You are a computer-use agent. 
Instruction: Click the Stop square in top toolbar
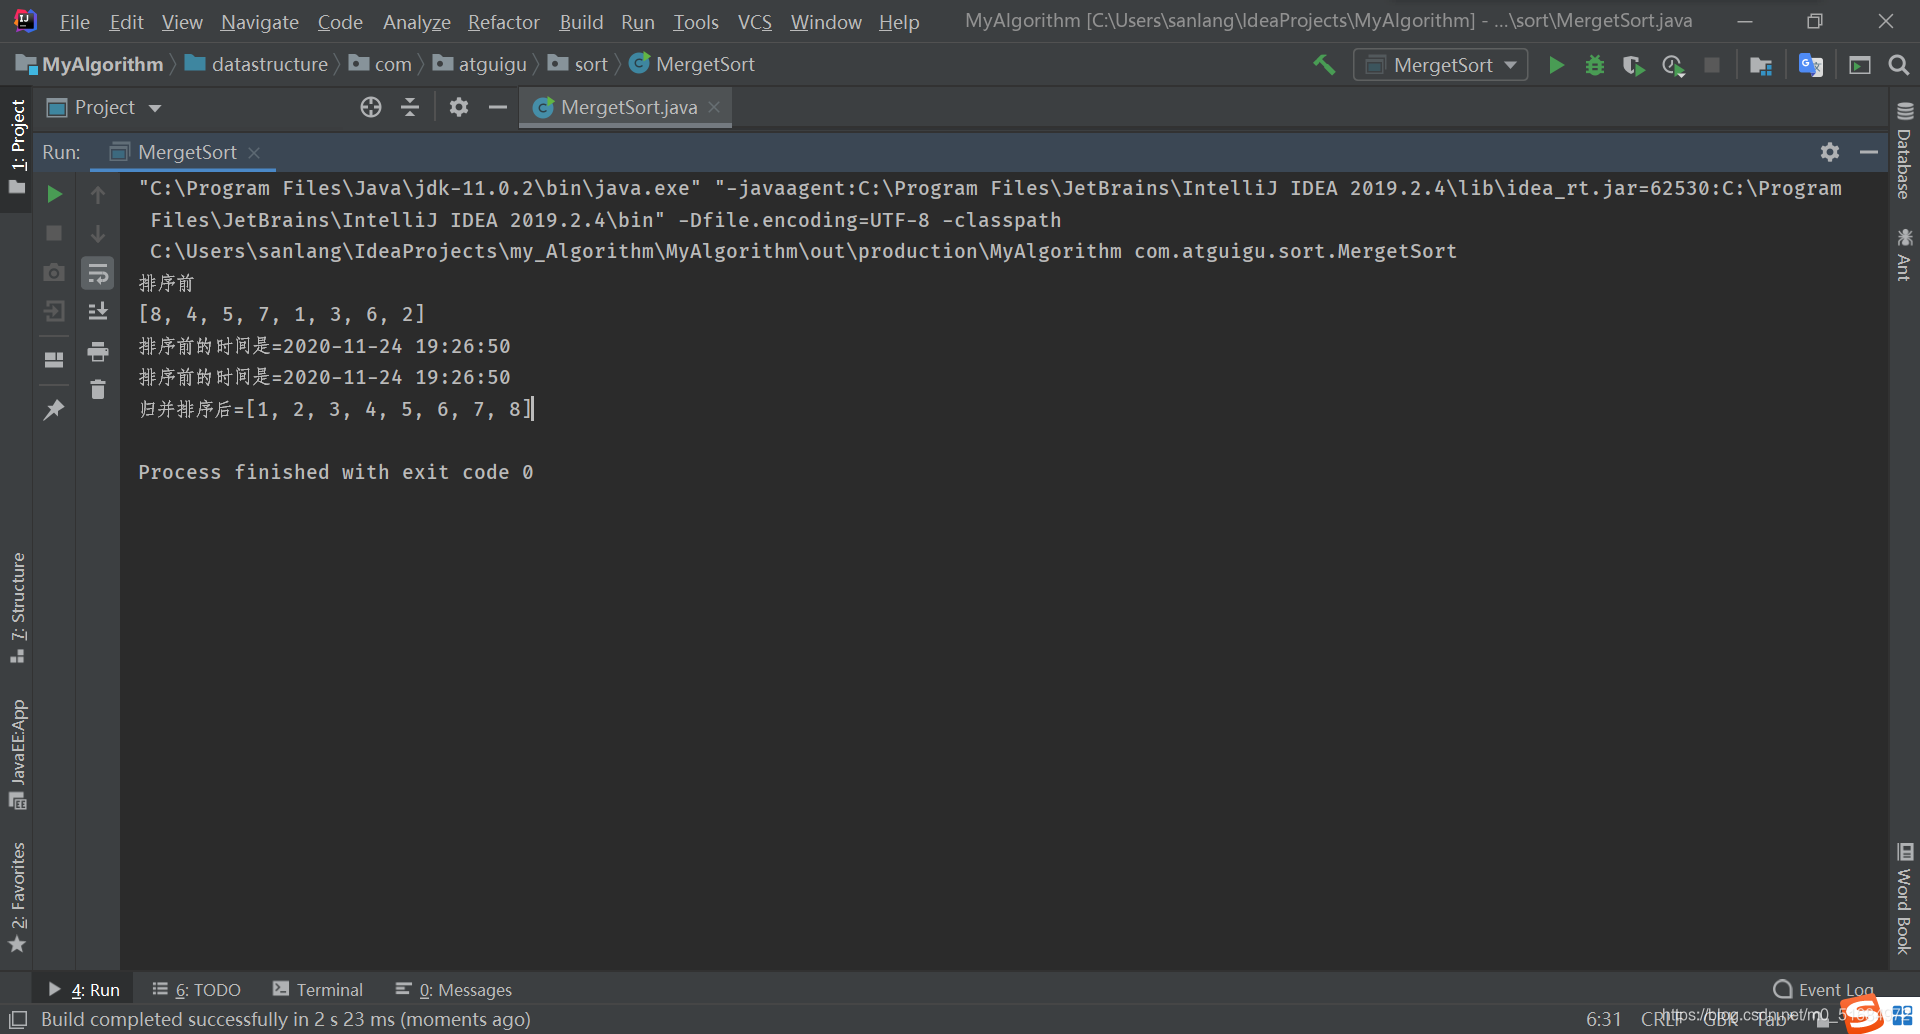(x=1712, y=65)
